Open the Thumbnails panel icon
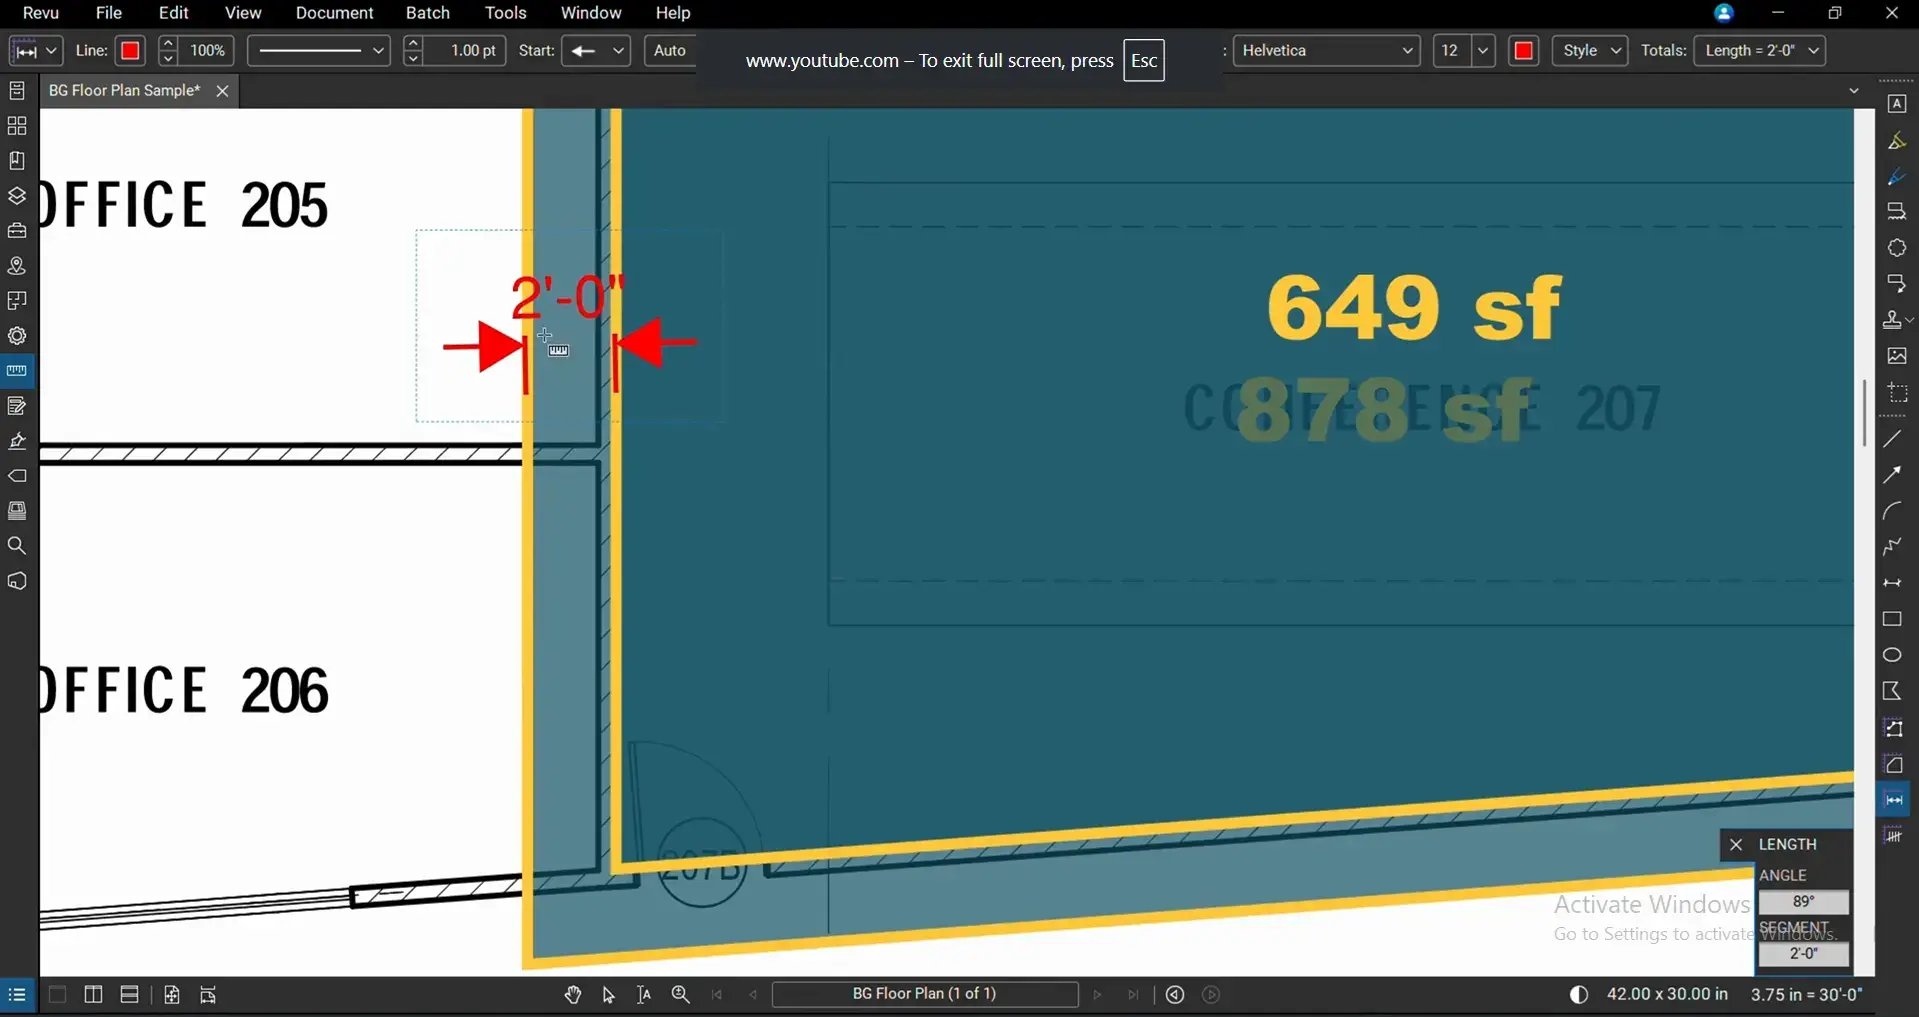 pyautogui.click(x=17, y=126)
